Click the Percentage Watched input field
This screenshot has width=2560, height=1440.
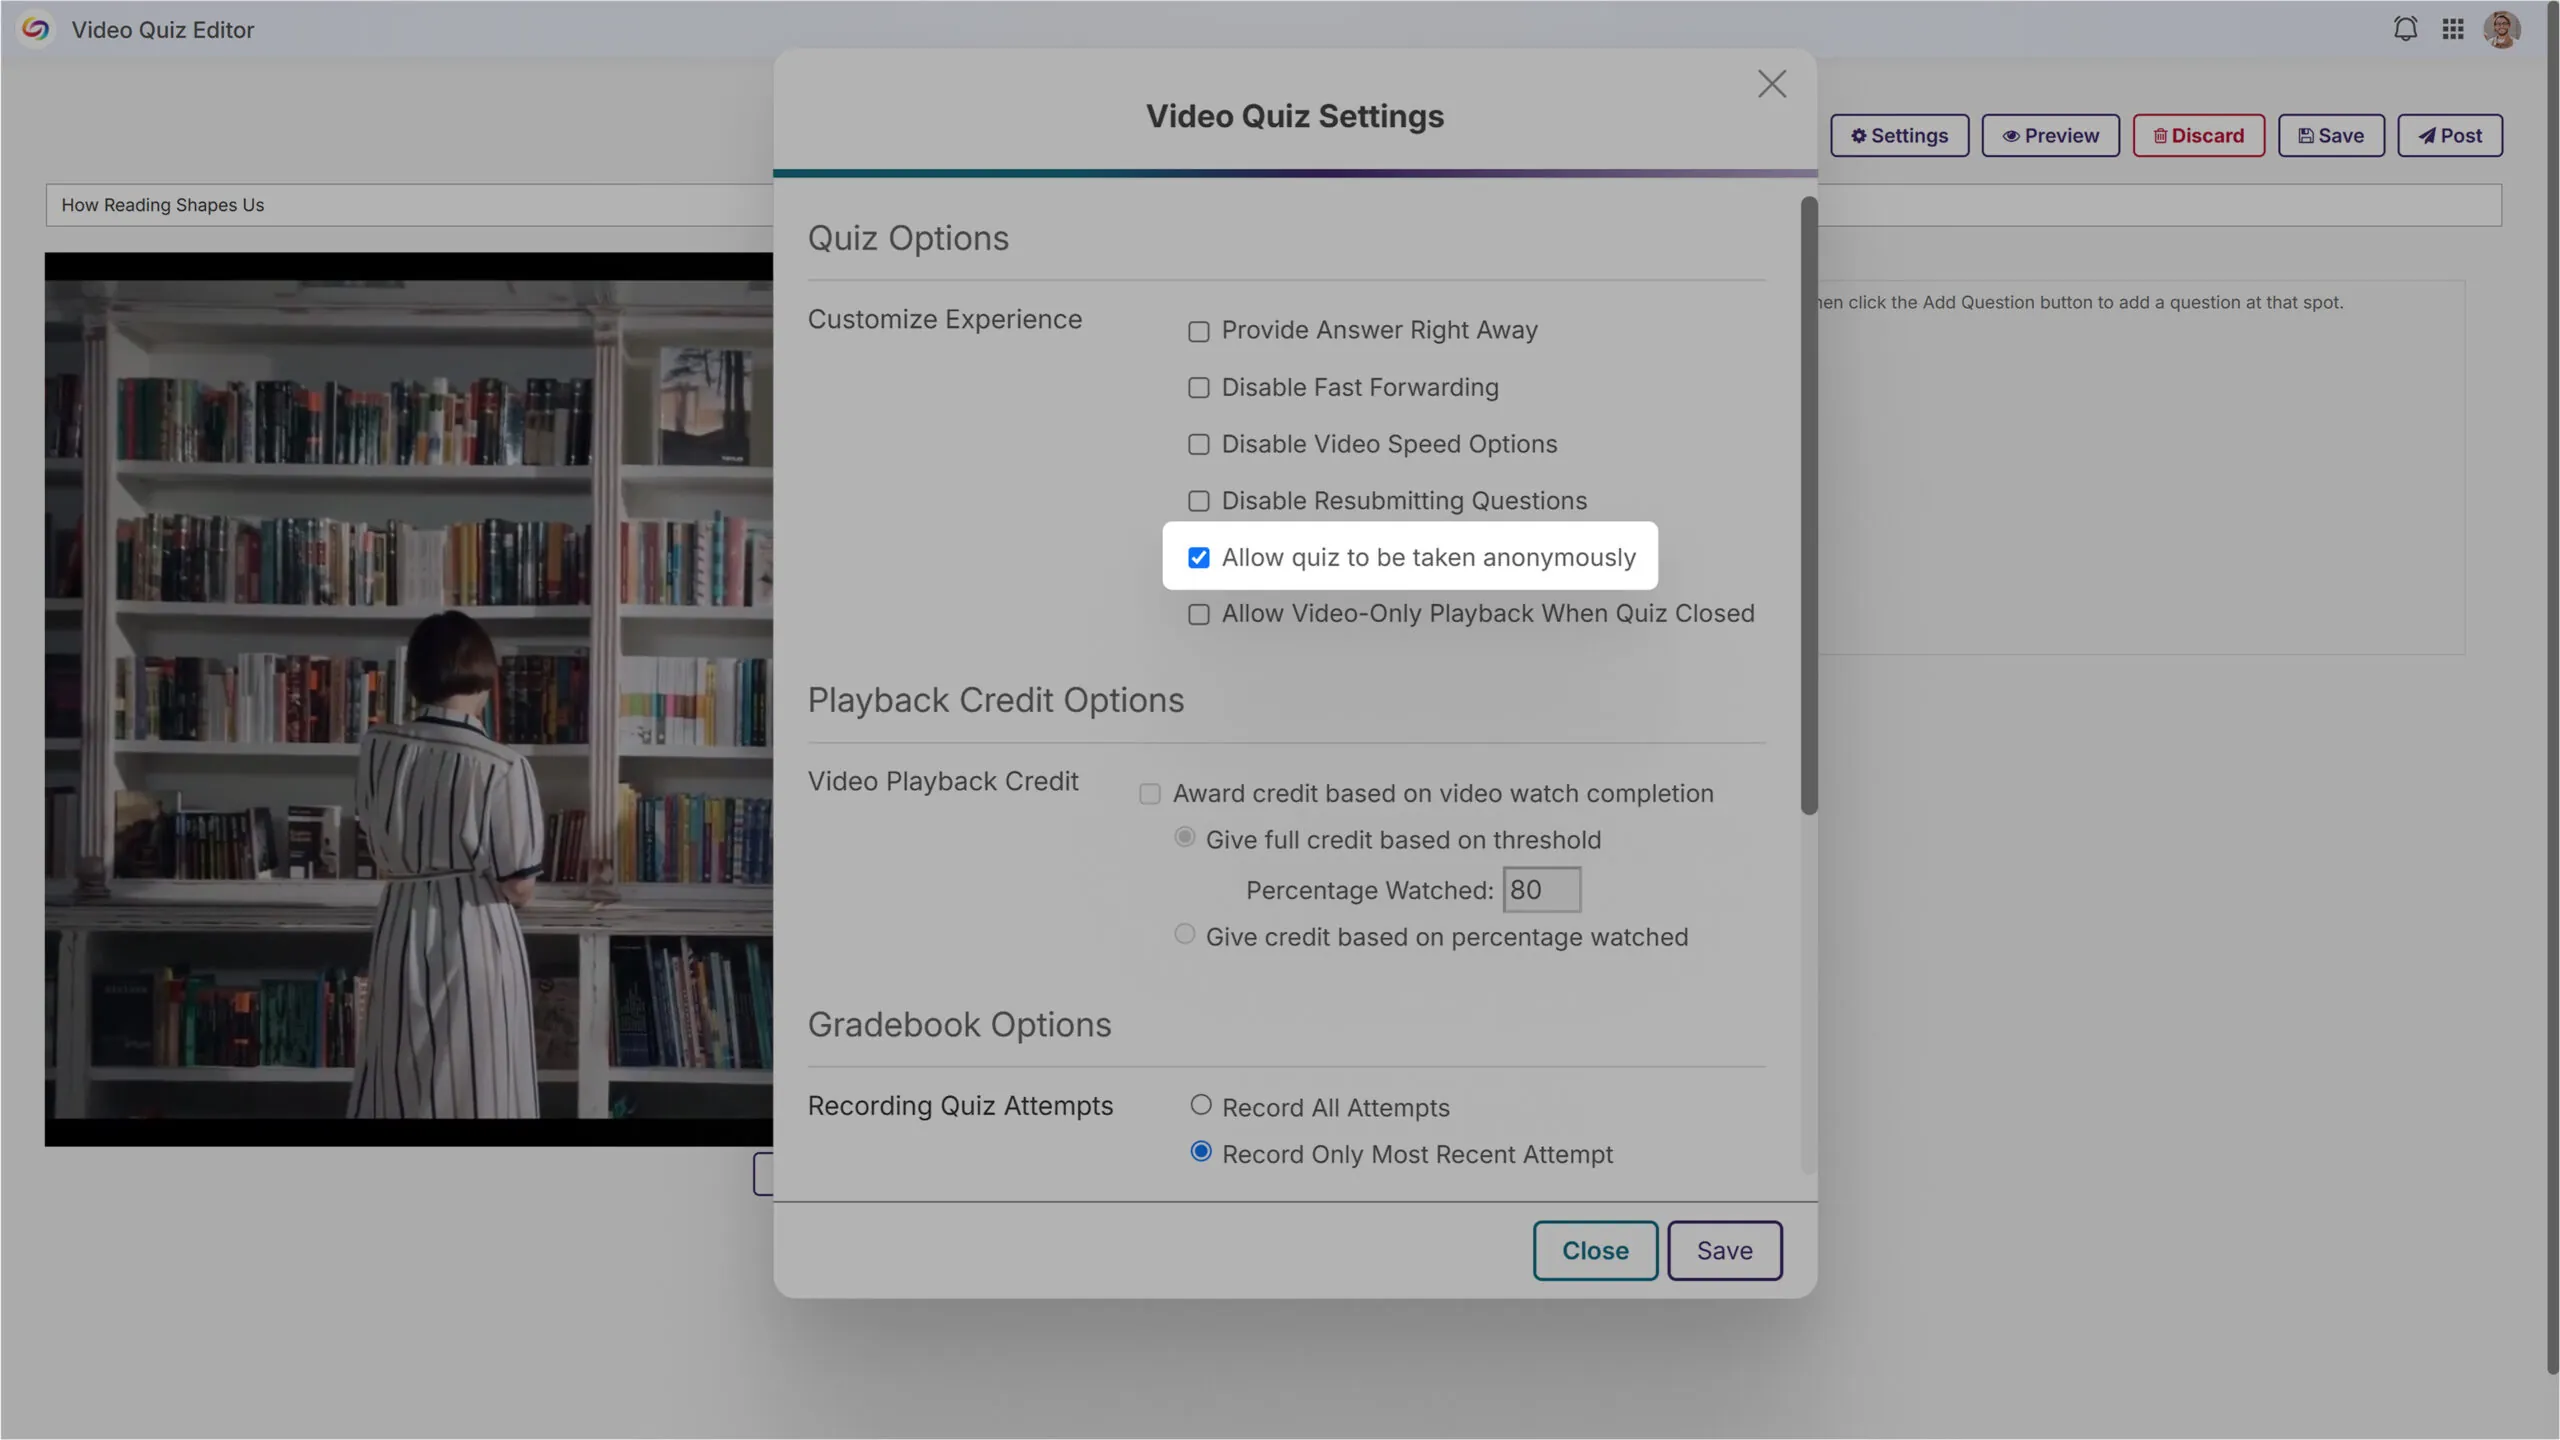coord(1540,890)
